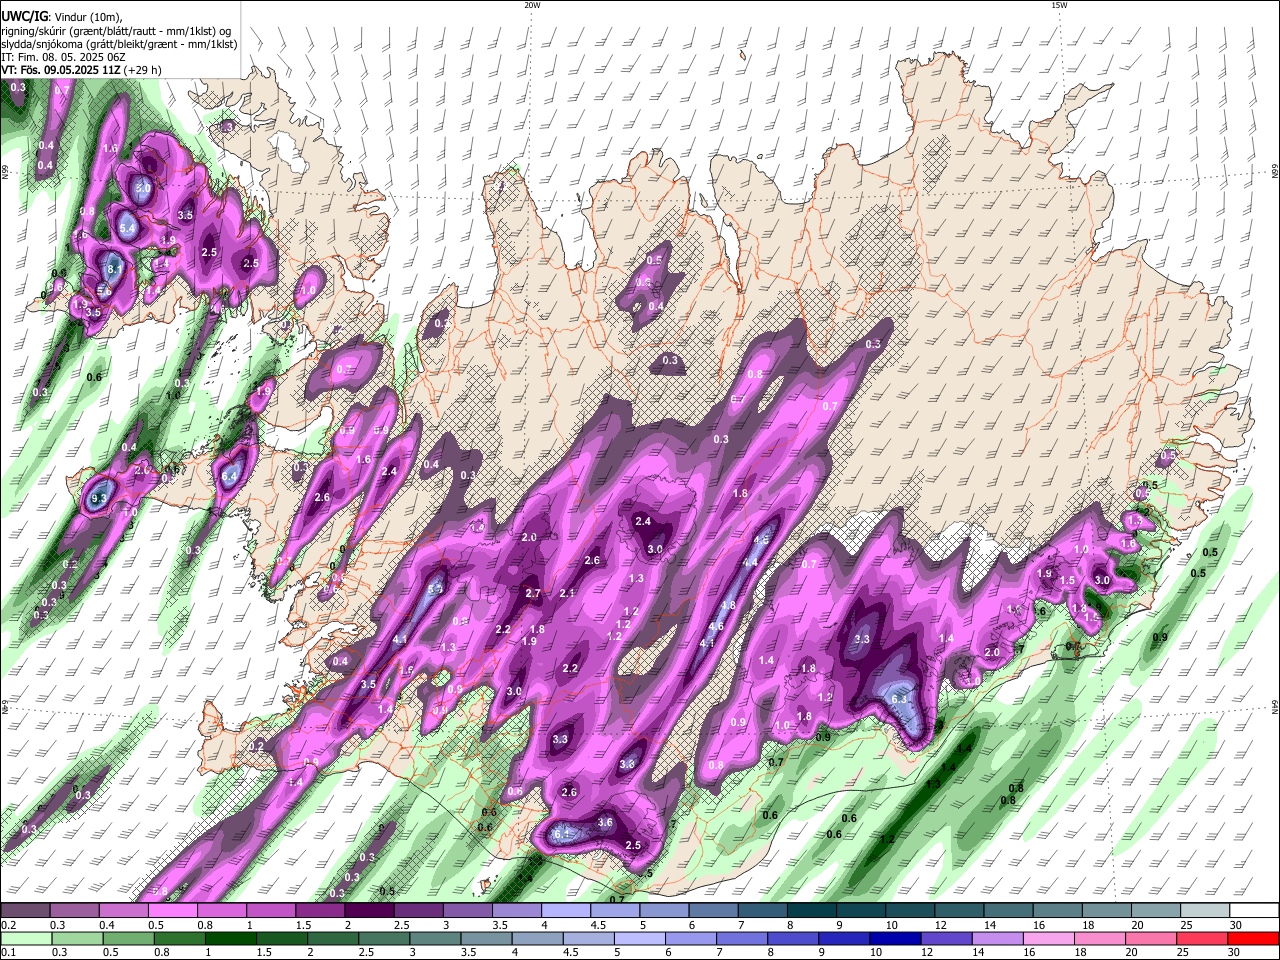This screenshot has height=960, width=1280.
Task: Click the 'slydda/snjókoma' legend description line
Action: pos(119,44)
